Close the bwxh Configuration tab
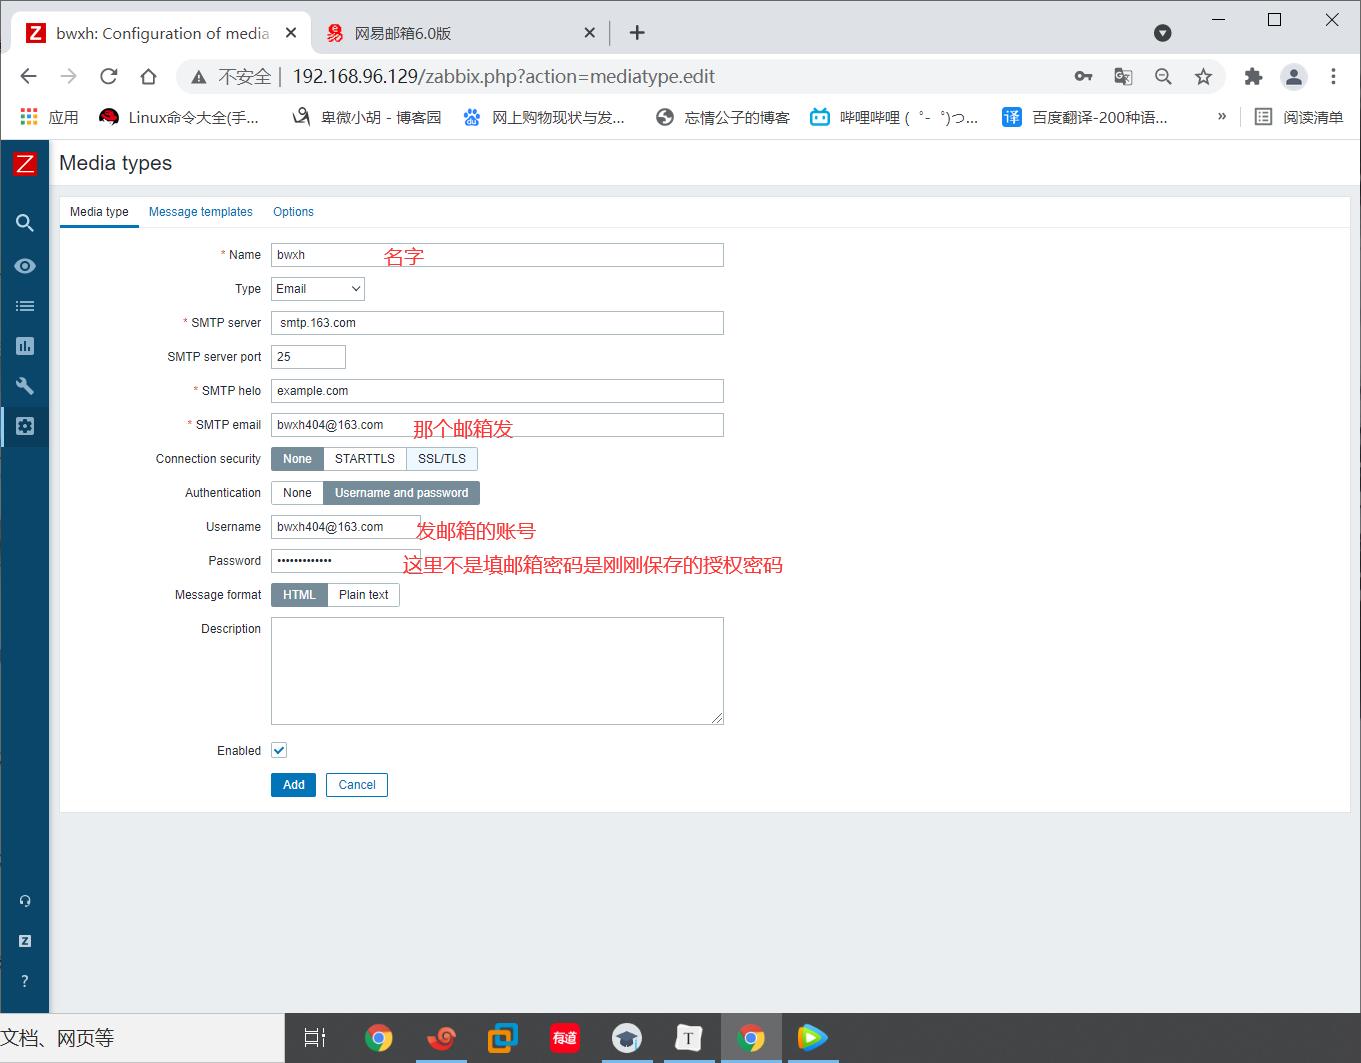 291,33
